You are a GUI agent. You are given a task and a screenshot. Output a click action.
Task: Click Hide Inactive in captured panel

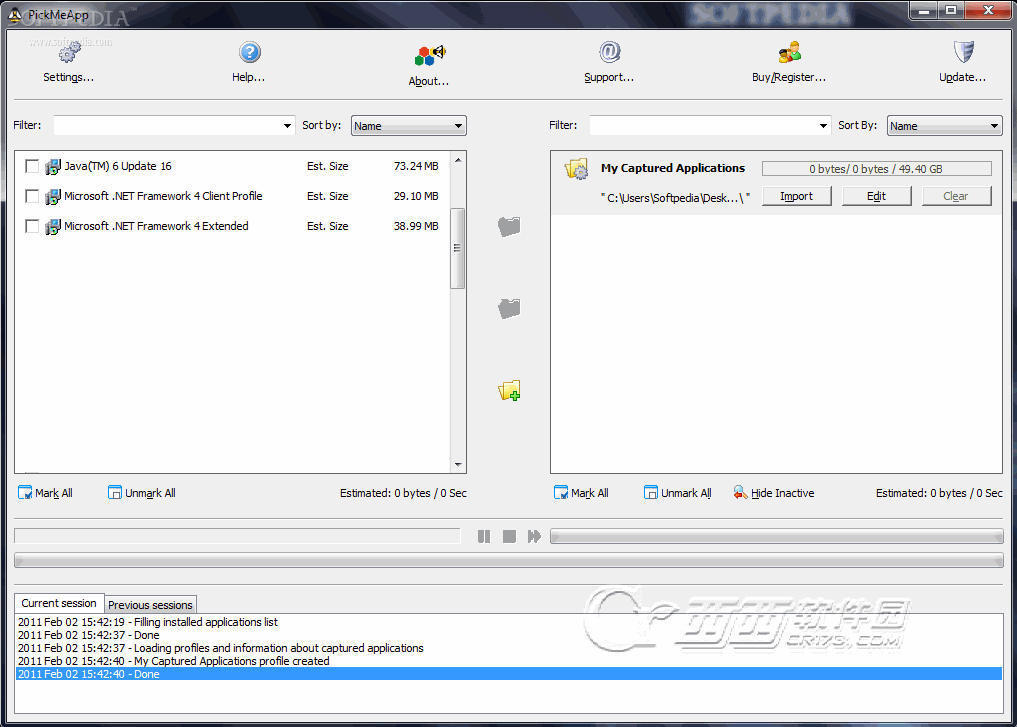(774, 493)
